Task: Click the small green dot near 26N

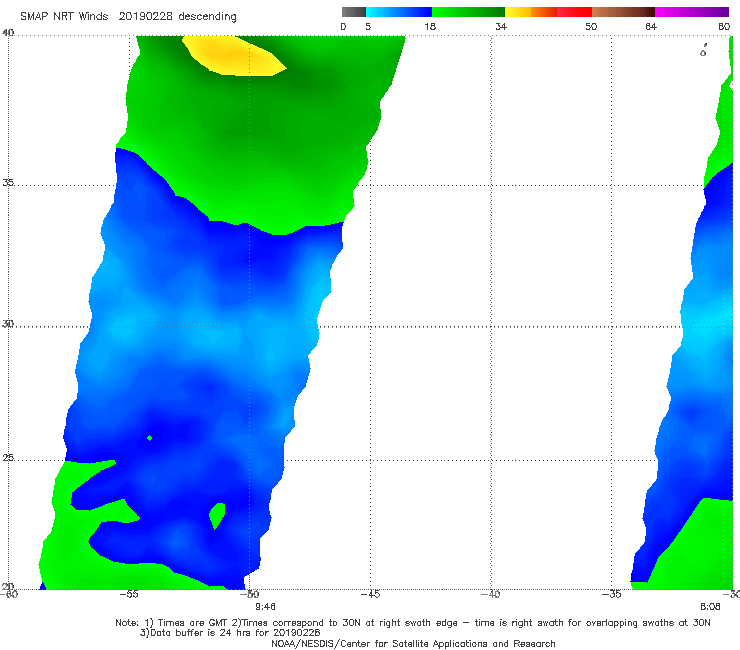Action: (x=150, y=438)
